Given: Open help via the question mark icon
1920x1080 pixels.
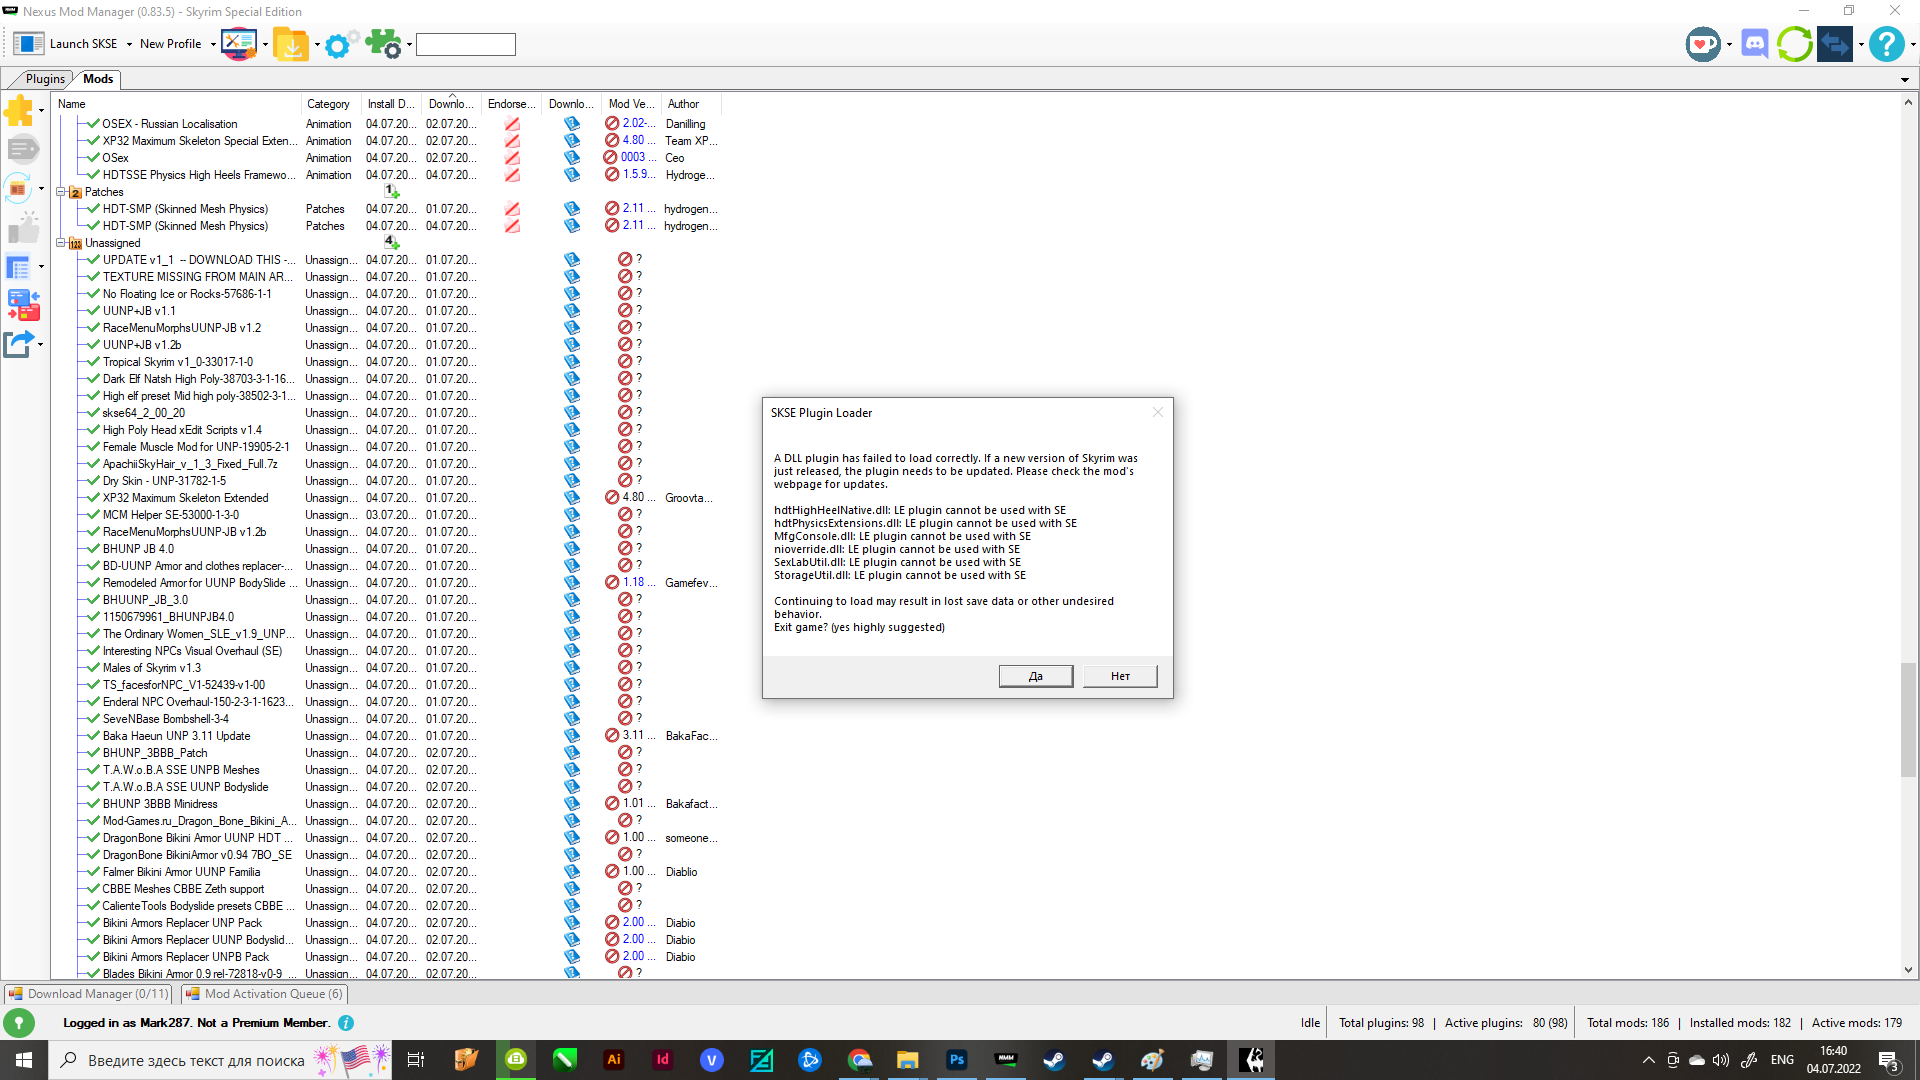Looking at the screenshot, I should tap(1886, 44).
